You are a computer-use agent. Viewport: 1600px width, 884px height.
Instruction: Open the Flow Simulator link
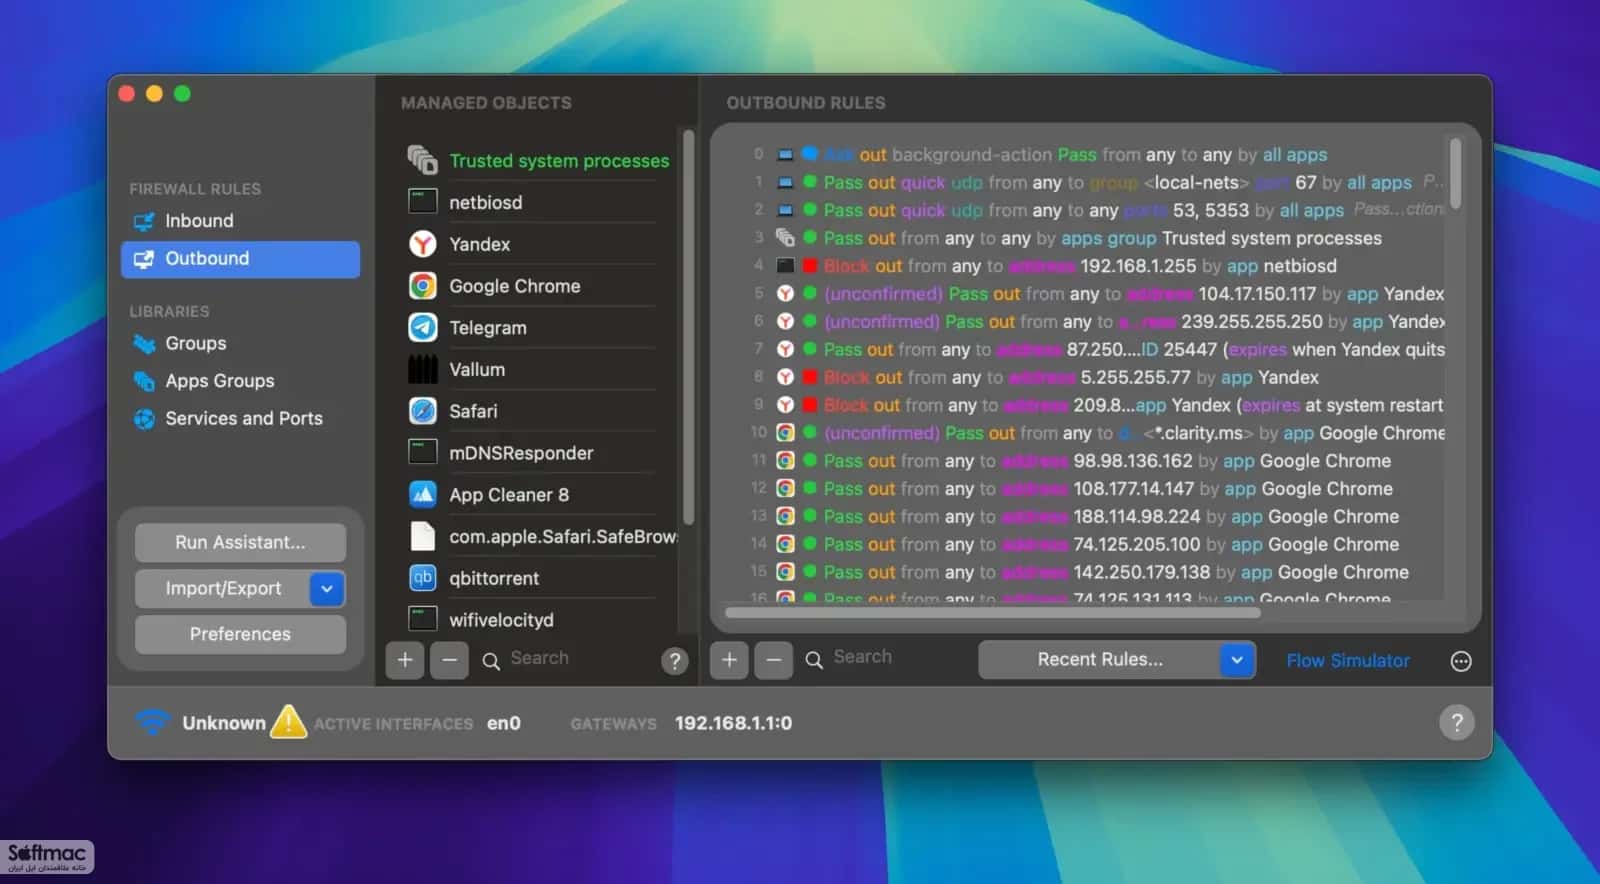(1348, 661)
